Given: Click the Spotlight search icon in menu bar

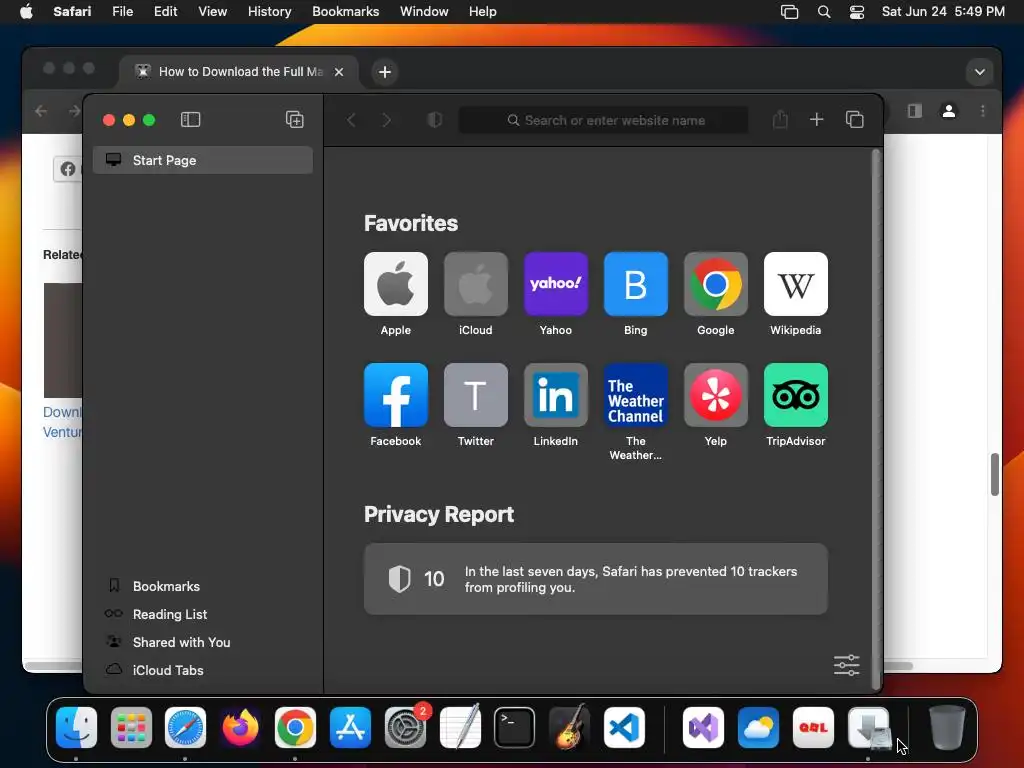Looking at the screenshot, I should [x=824, y=12].
